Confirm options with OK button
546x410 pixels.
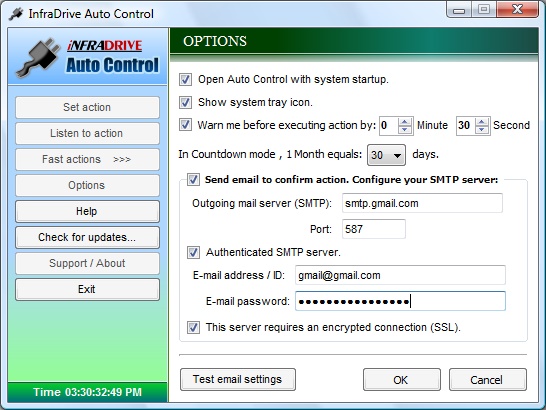[x=402, y=379]
